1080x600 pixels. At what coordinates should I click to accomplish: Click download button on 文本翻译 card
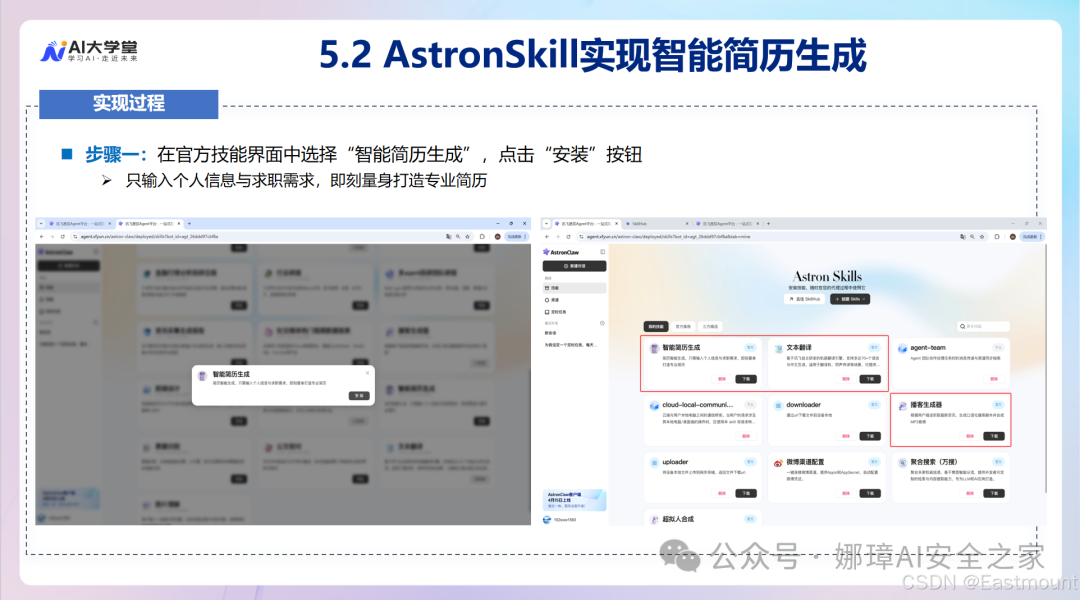tap(870, 379)
